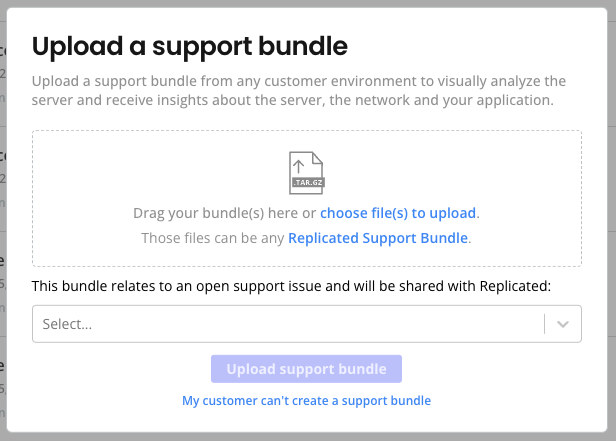616x441 pixels.
Task: Click the "Those files can be any" text
Action: pyautogui.click(x=213, y=238)
